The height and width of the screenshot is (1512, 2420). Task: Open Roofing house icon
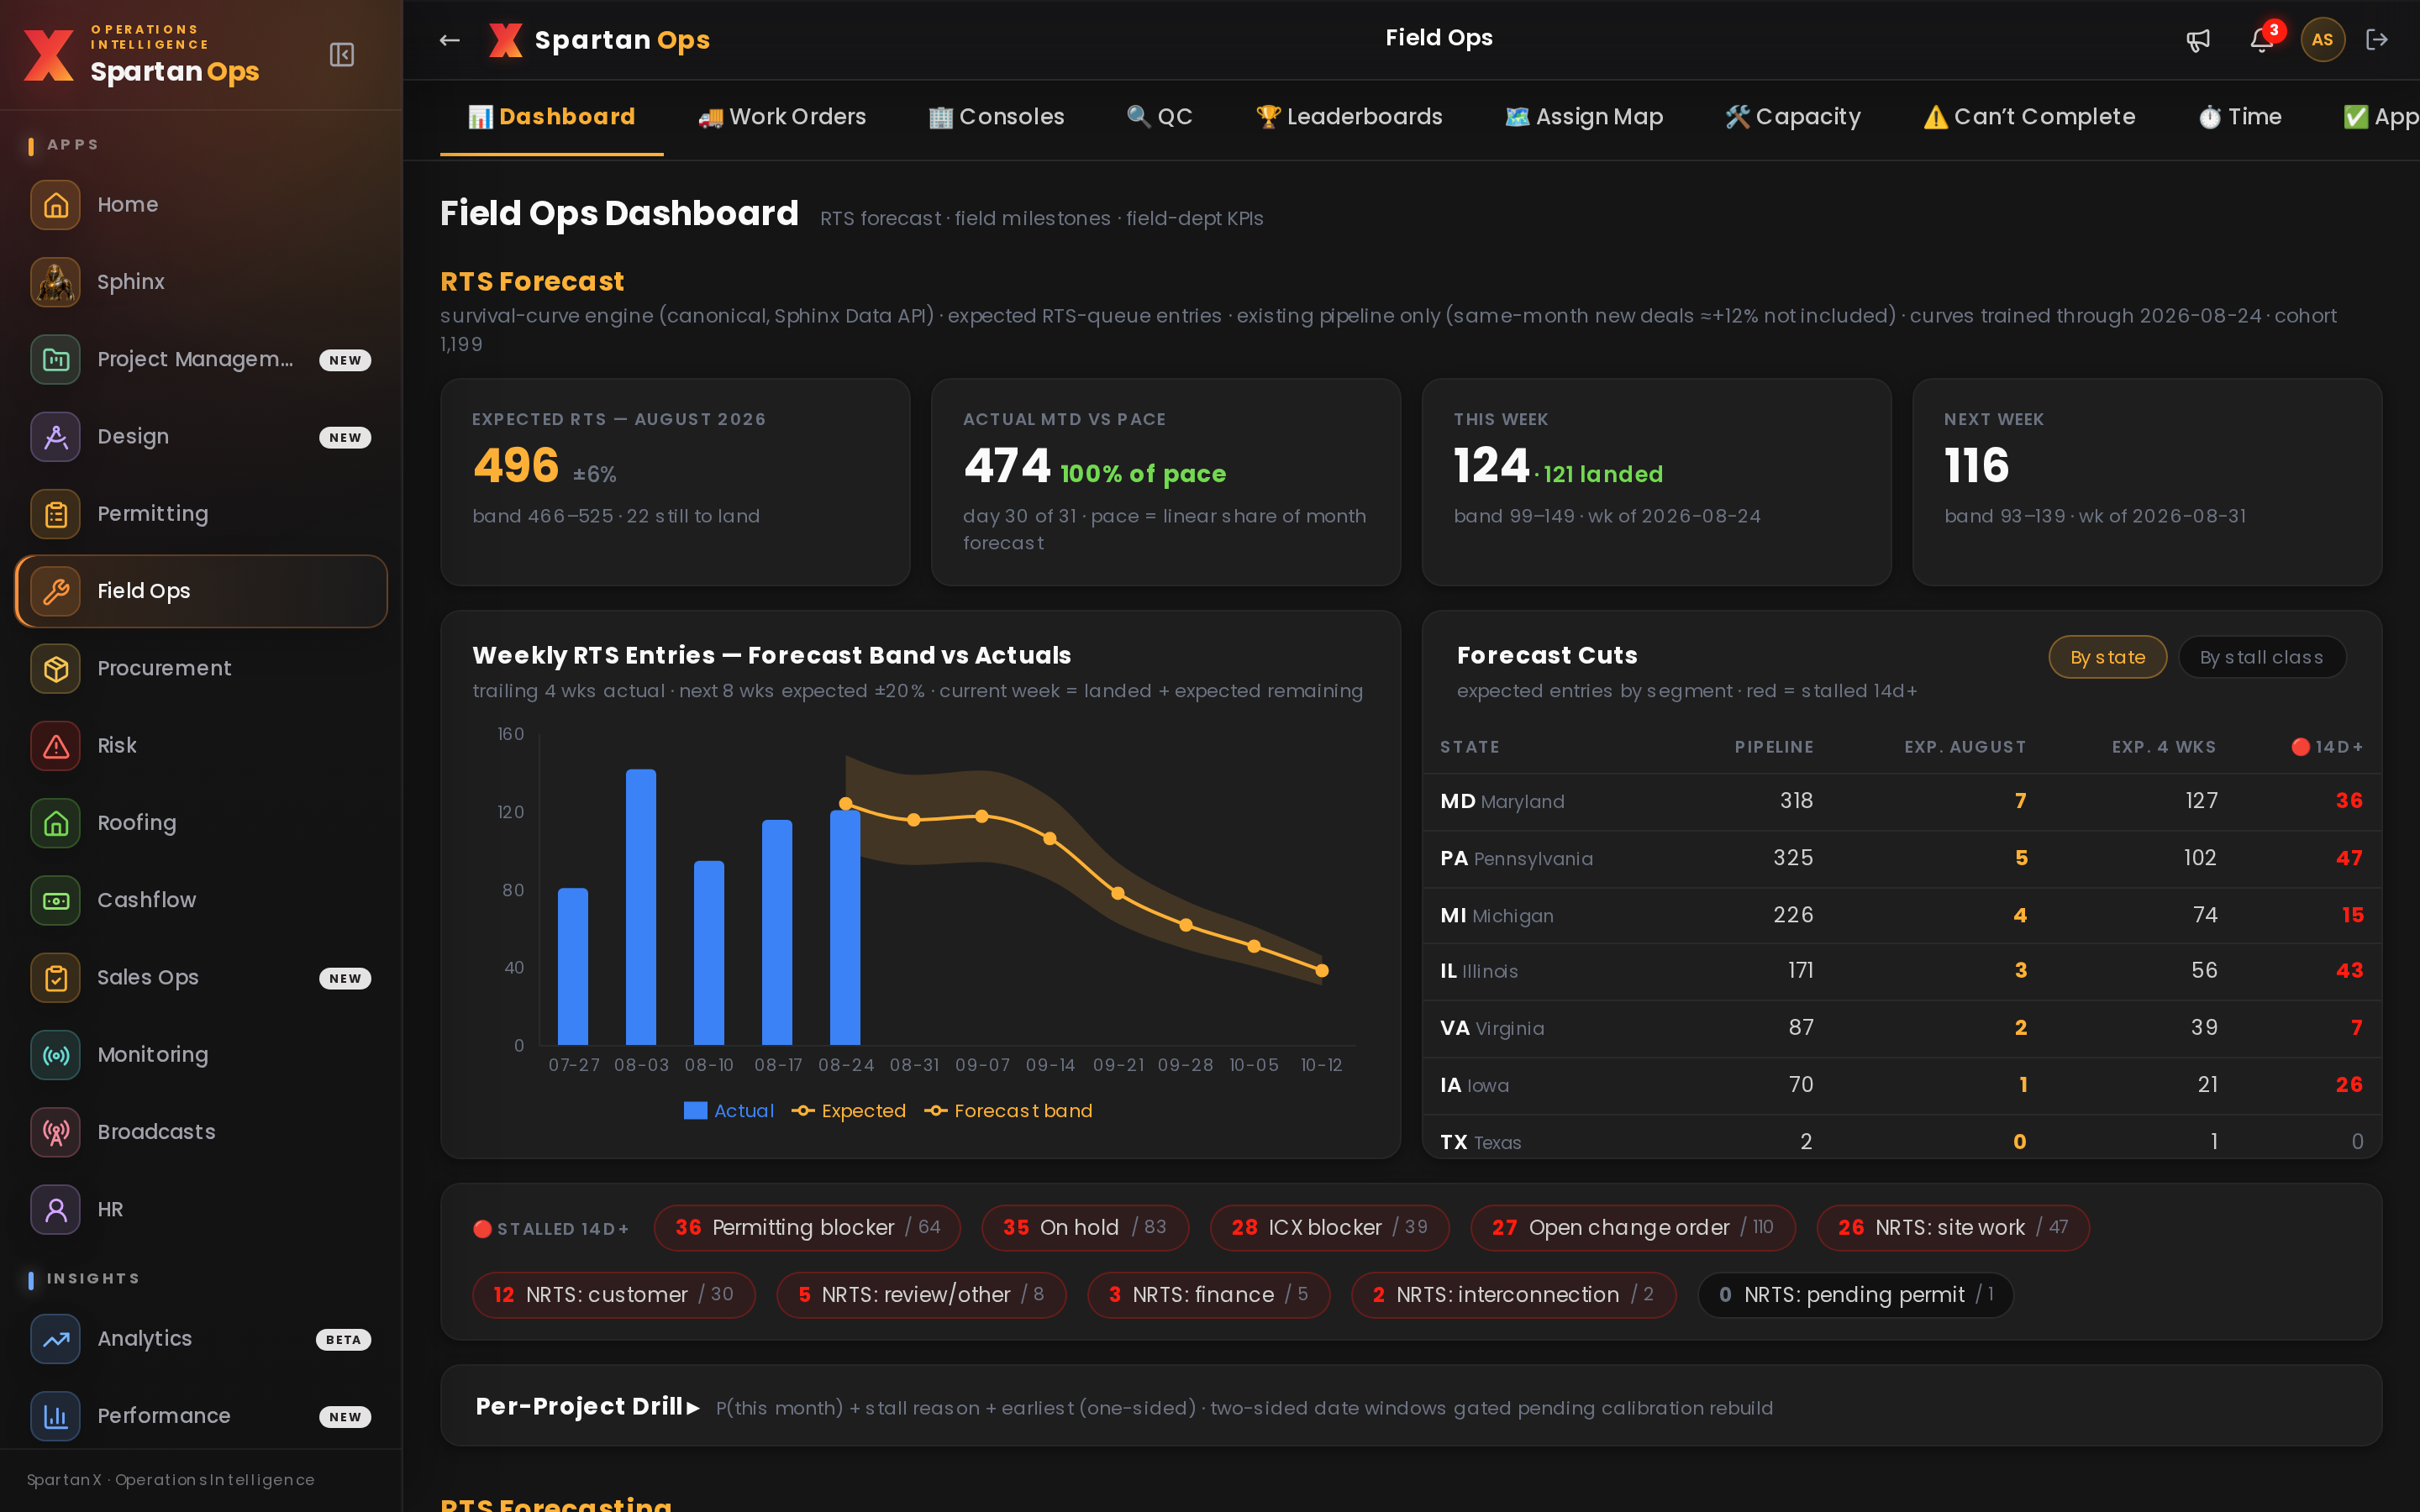pos(56,823)
